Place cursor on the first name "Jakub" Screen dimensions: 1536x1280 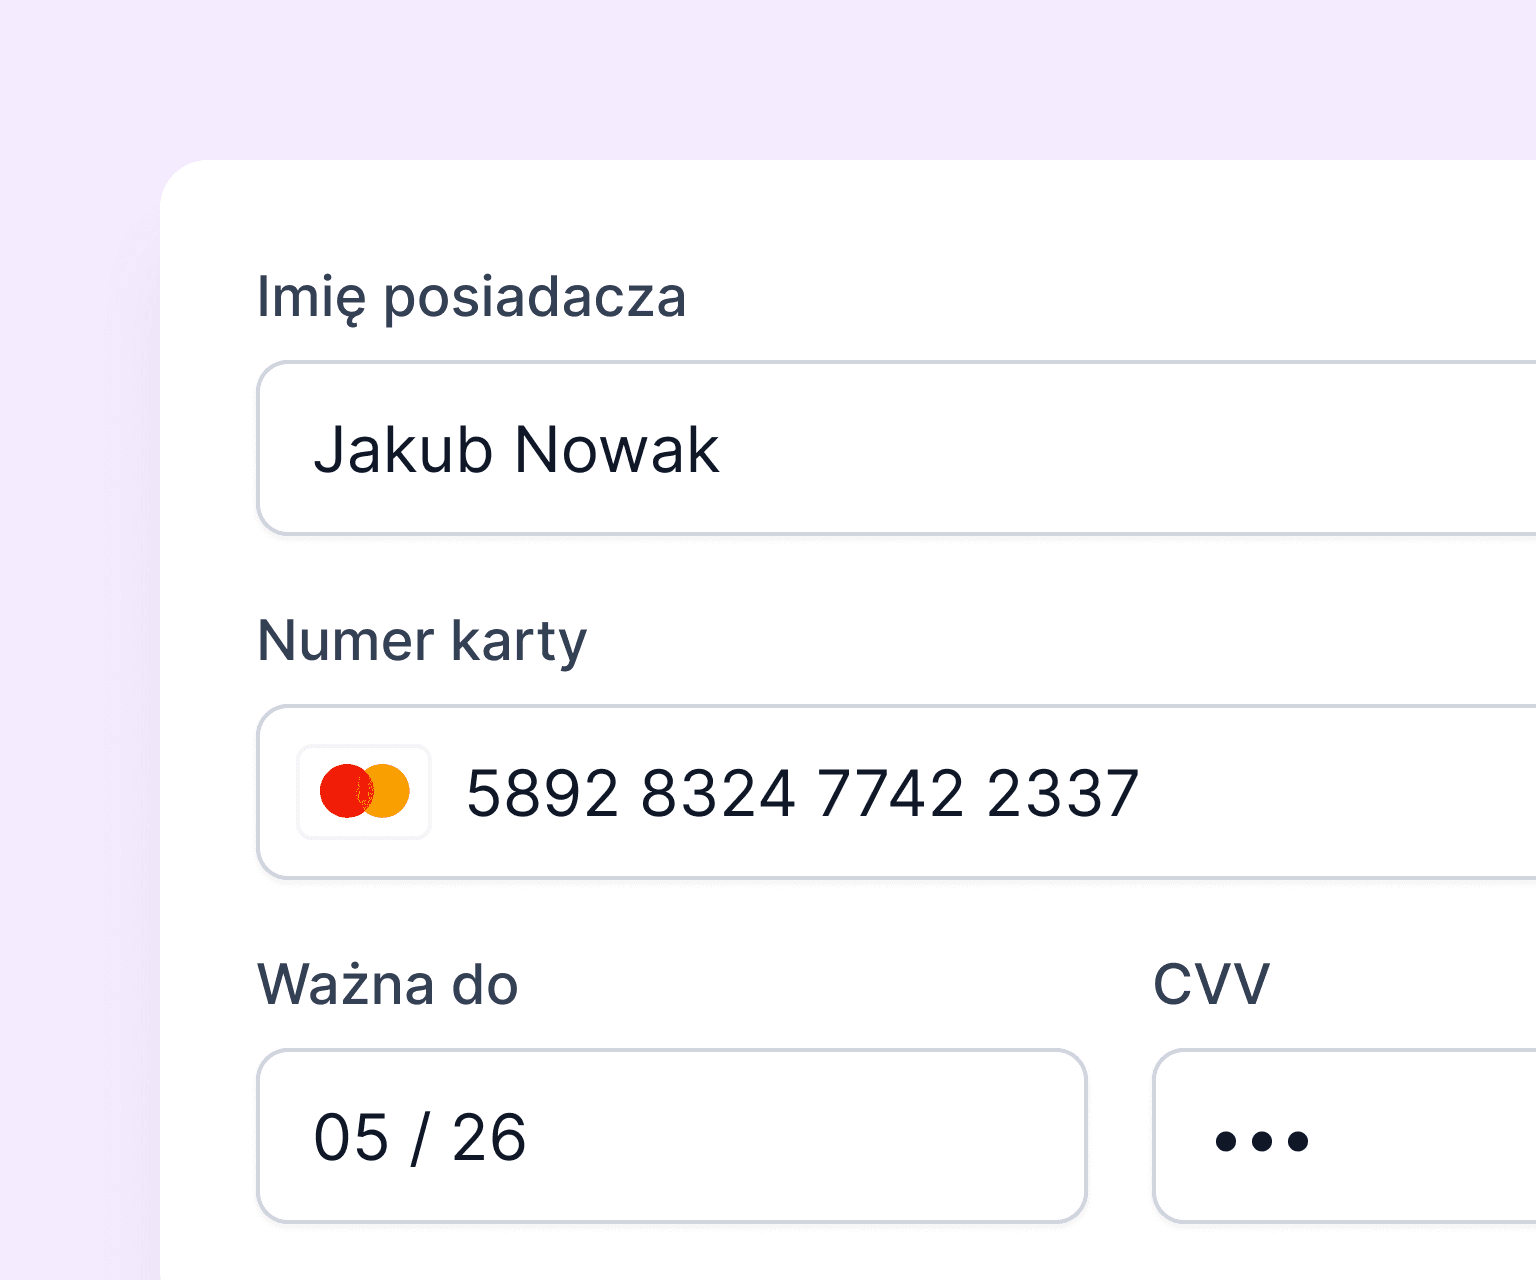click(403, 449)
